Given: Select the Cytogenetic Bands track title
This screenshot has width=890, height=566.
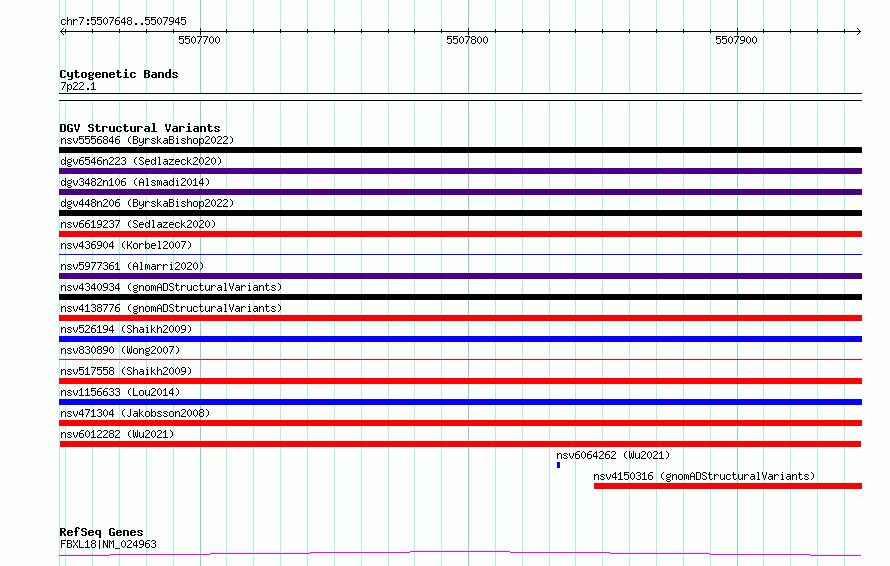Looking at the screenshot, I should click(119, 74).
